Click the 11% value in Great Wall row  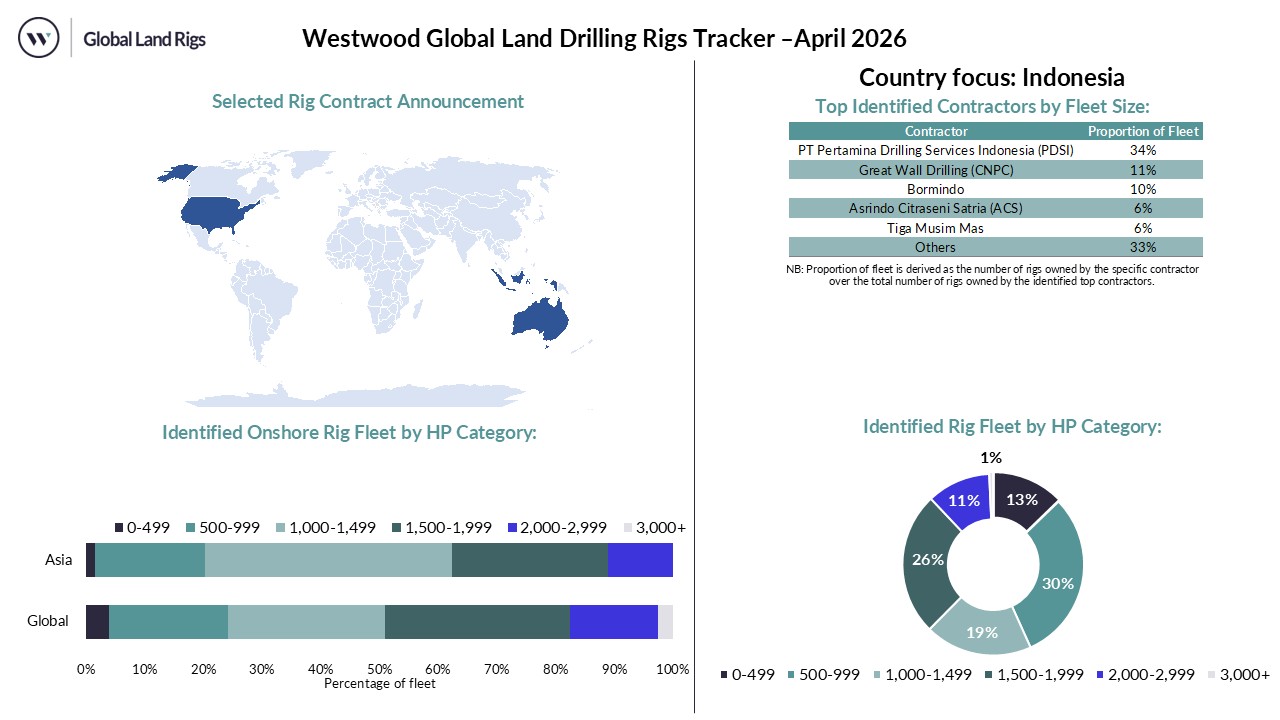pyautogui.click(x=1144, y=170)
